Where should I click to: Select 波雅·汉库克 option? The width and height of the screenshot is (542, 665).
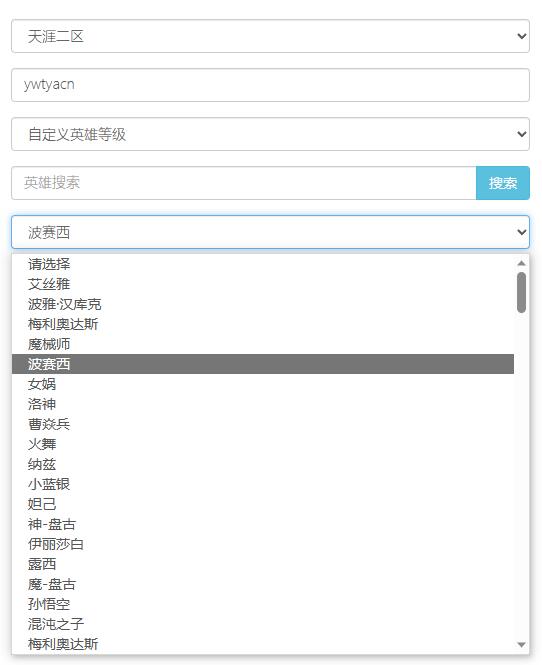pos(263,304)
